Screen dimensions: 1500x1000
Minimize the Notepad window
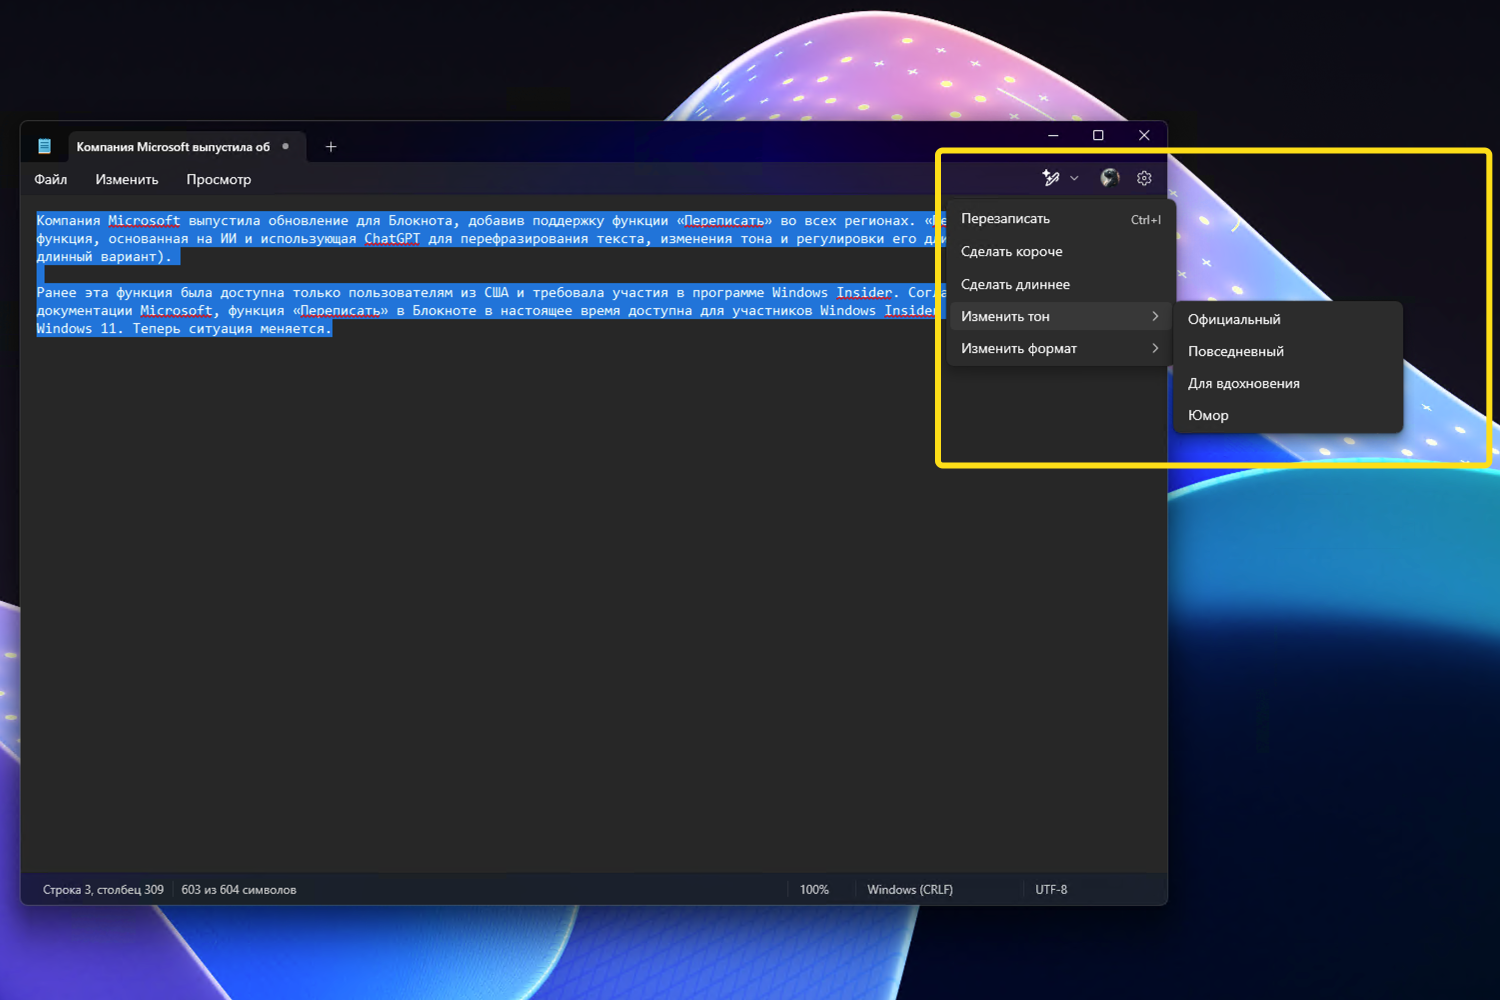tap(1053, 135)
